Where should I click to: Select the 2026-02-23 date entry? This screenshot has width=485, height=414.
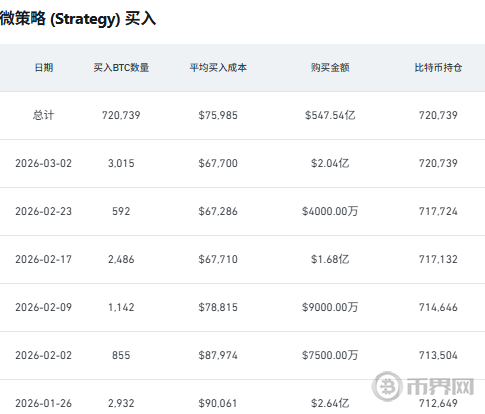tap(43, 211)
